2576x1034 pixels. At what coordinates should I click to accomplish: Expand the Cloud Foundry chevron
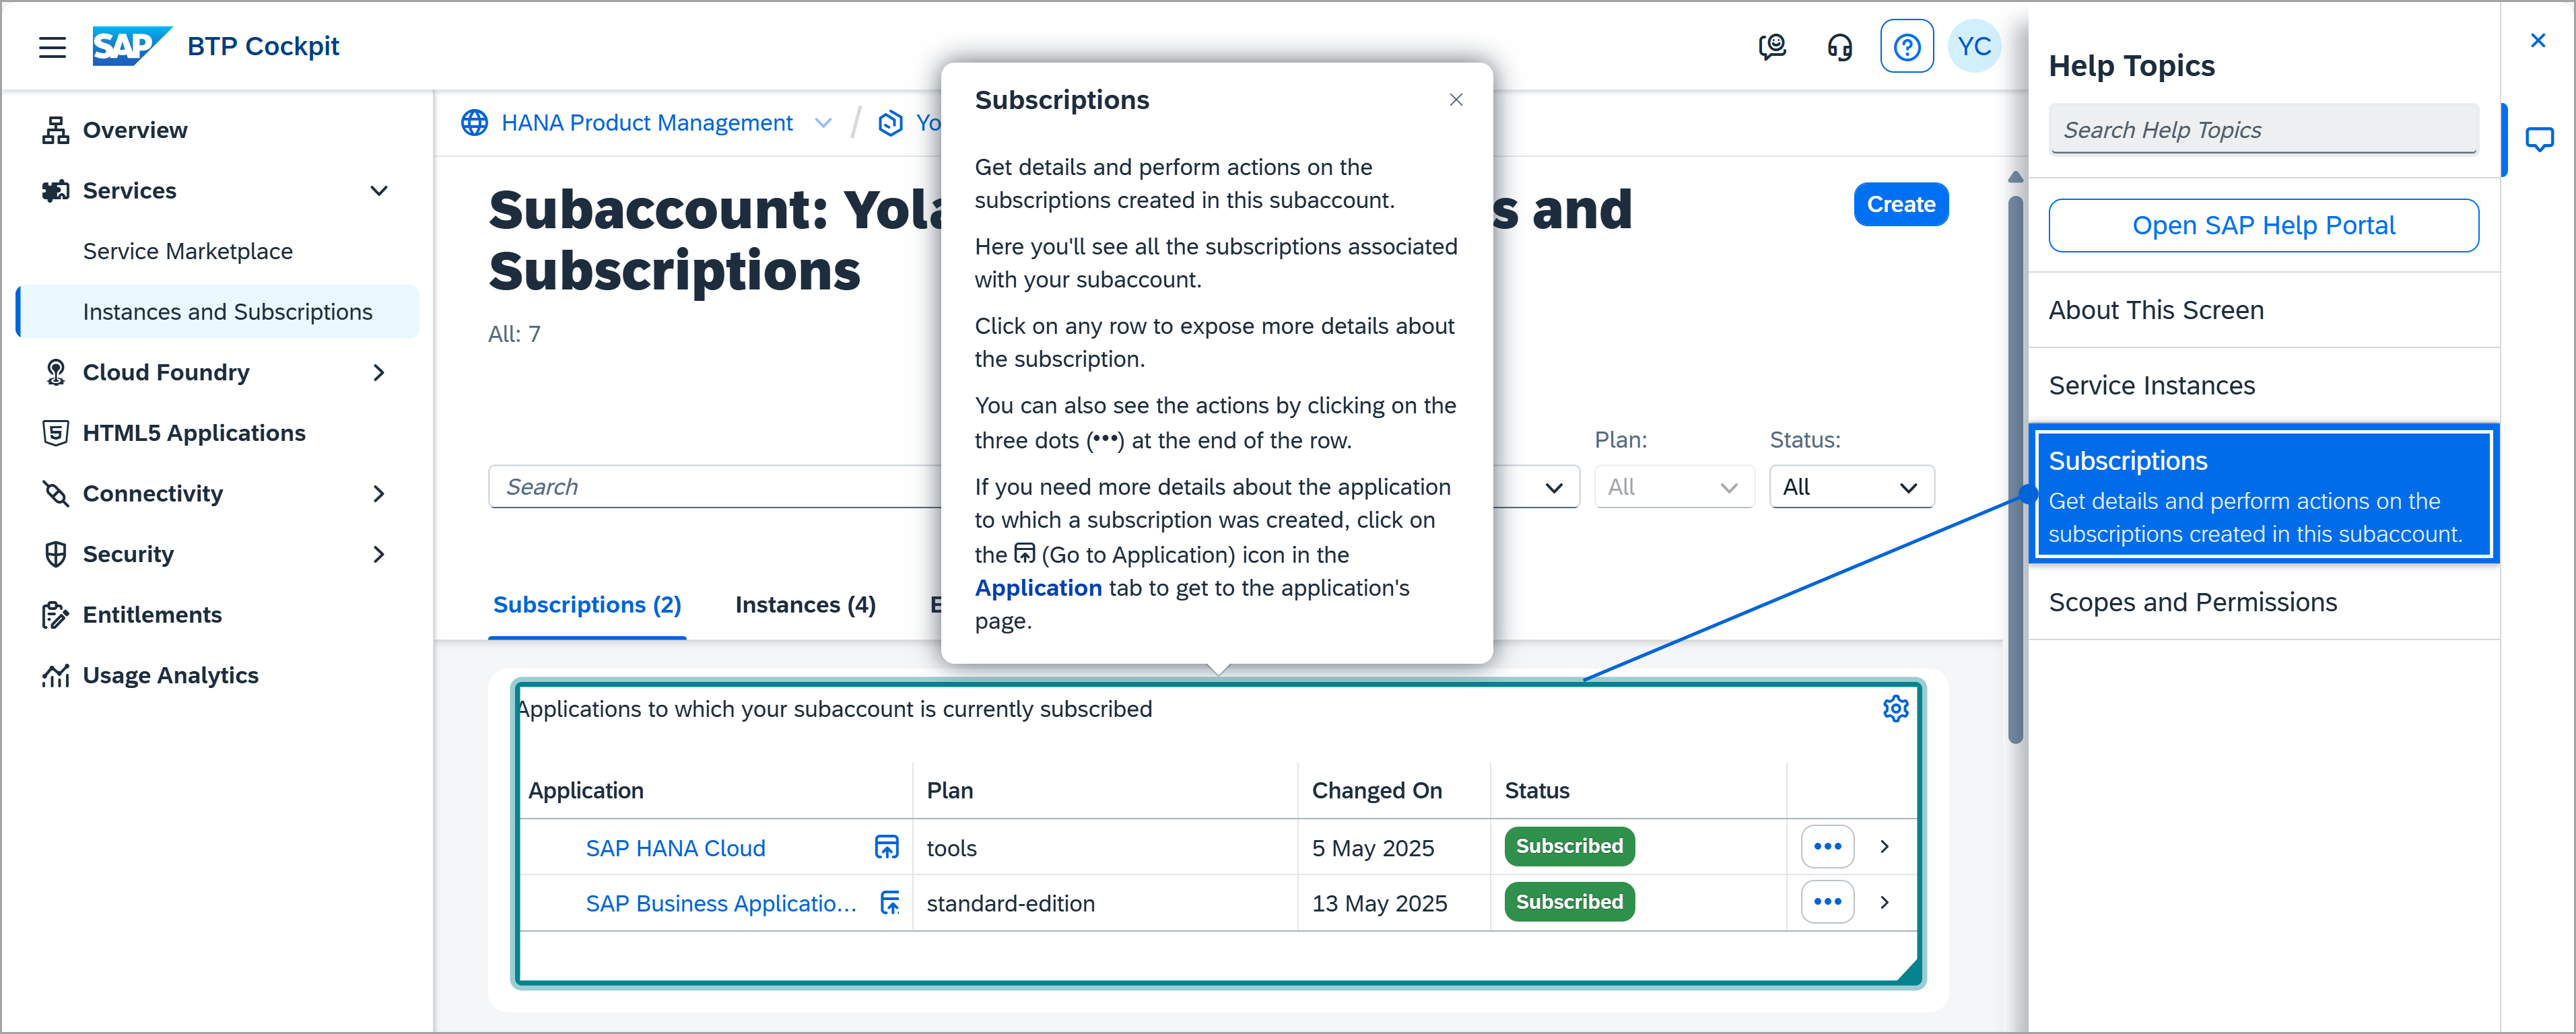point(378,372)
